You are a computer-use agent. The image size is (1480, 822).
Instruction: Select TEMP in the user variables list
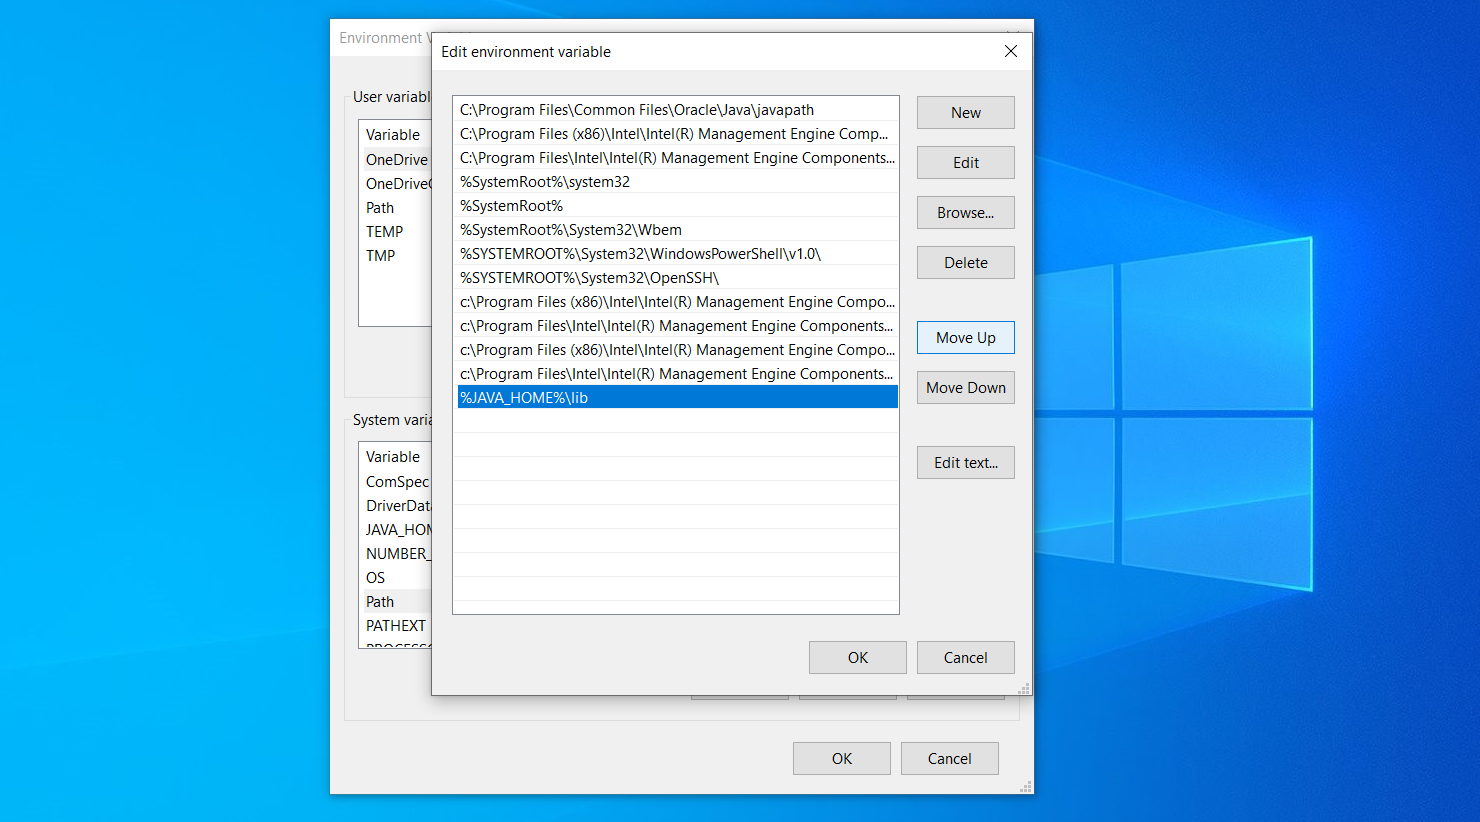[396, 232]
